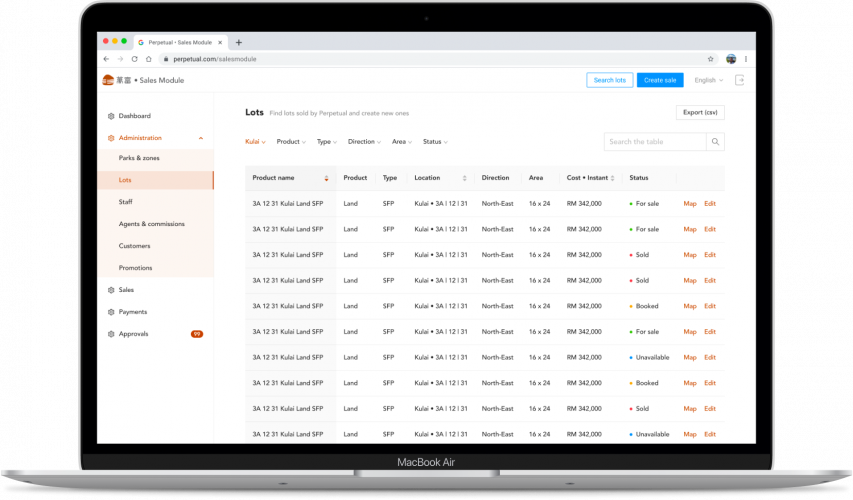Sort by Product name column arrows
This screenshot has height=500, width=853.
(326, 178)
